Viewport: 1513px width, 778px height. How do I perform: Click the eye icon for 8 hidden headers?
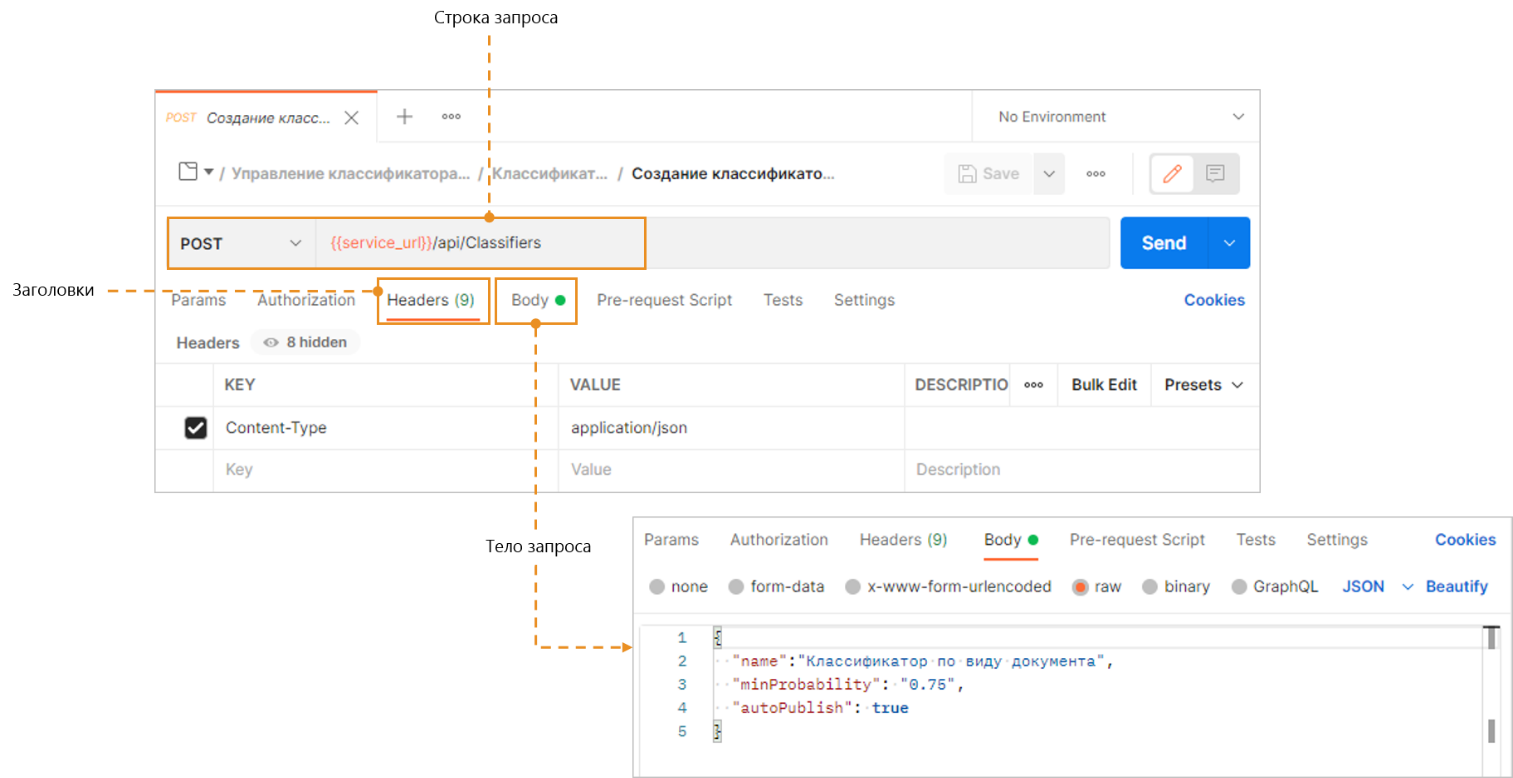270,342
